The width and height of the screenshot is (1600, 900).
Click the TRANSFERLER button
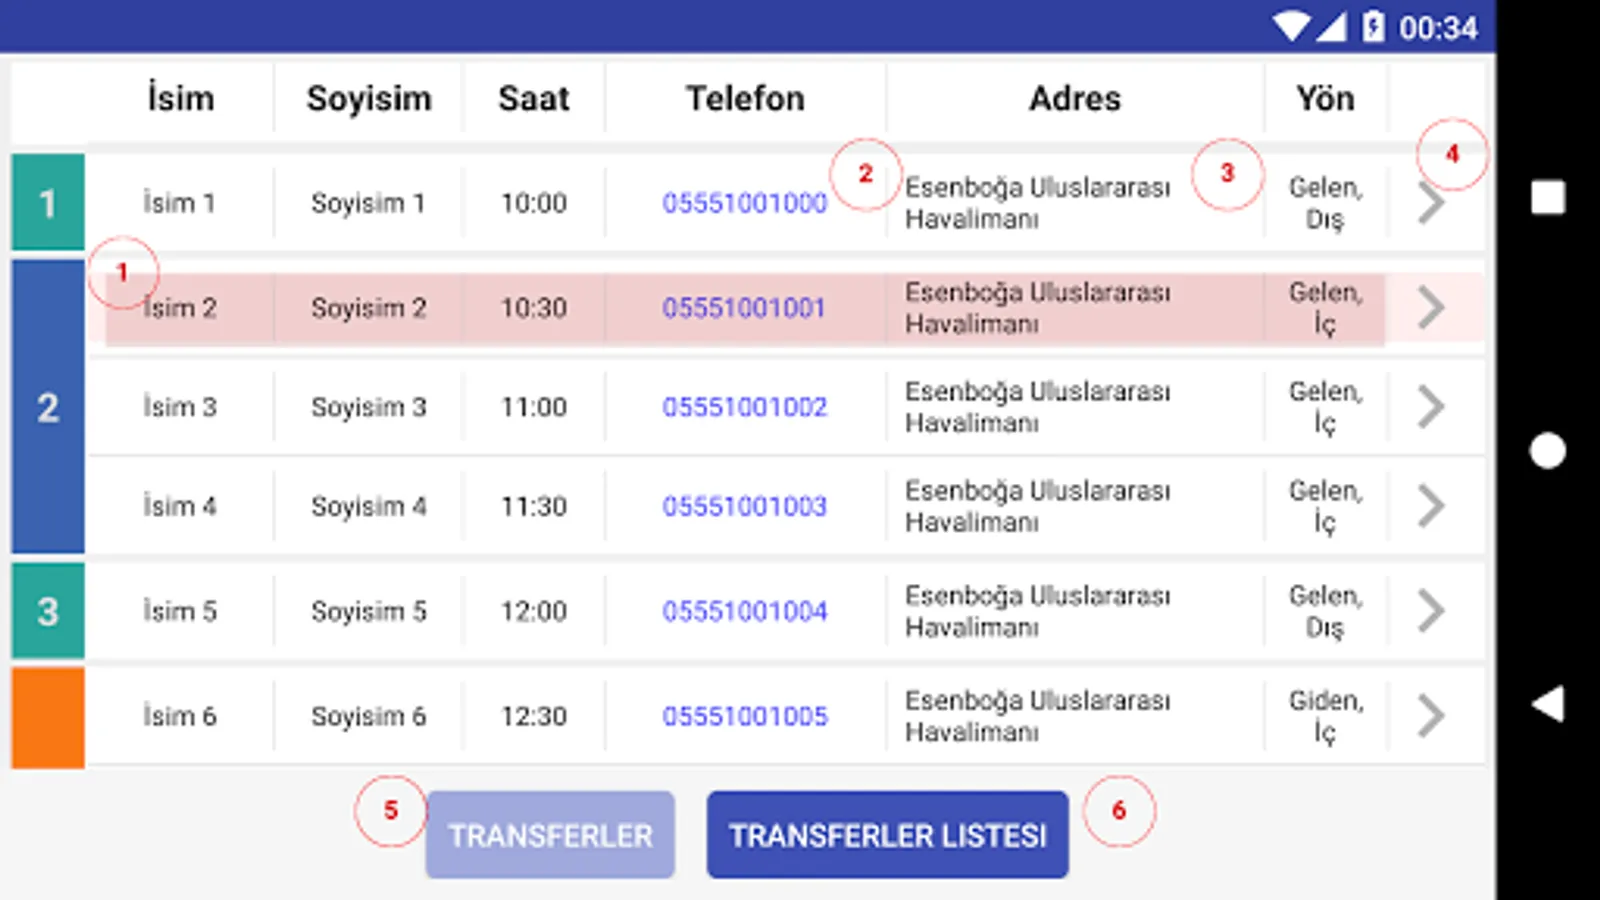pos(550,835)
